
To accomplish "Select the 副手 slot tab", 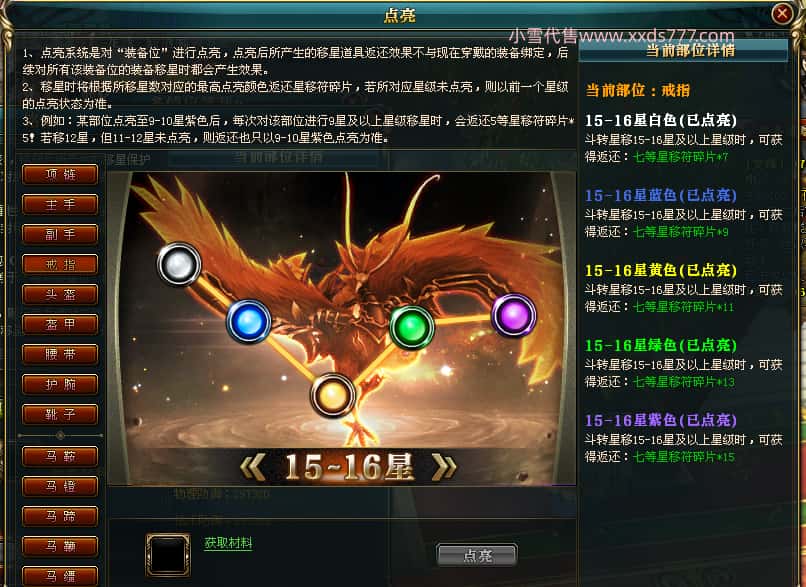I will 60,234.
